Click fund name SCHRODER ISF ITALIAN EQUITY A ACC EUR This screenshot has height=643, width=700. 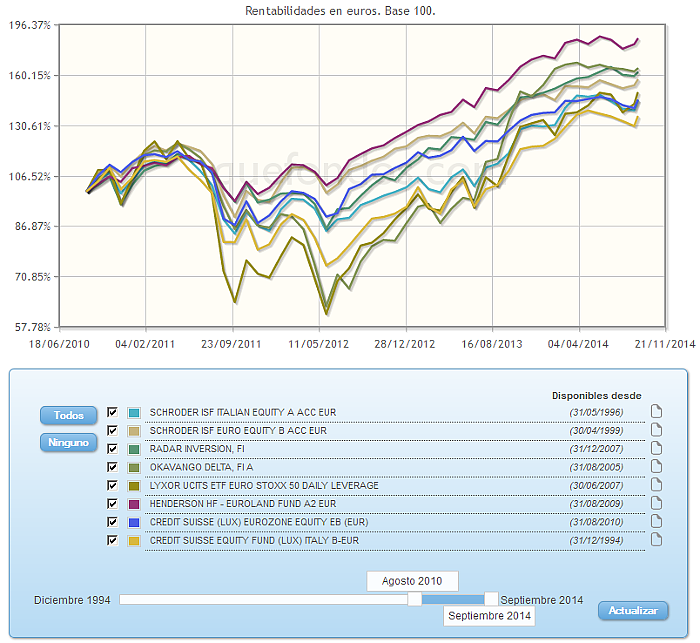(243, 412)
